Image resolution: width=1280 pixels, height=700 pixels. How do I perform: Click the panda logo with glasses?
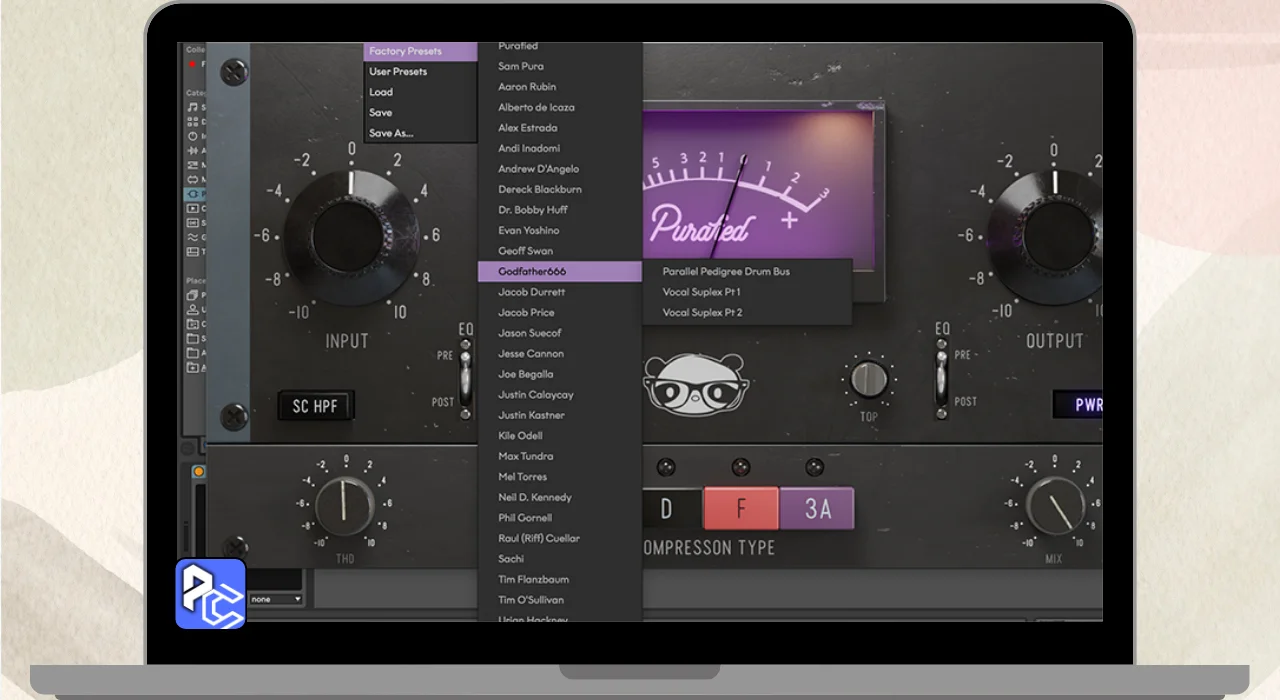tap(690, 384)
